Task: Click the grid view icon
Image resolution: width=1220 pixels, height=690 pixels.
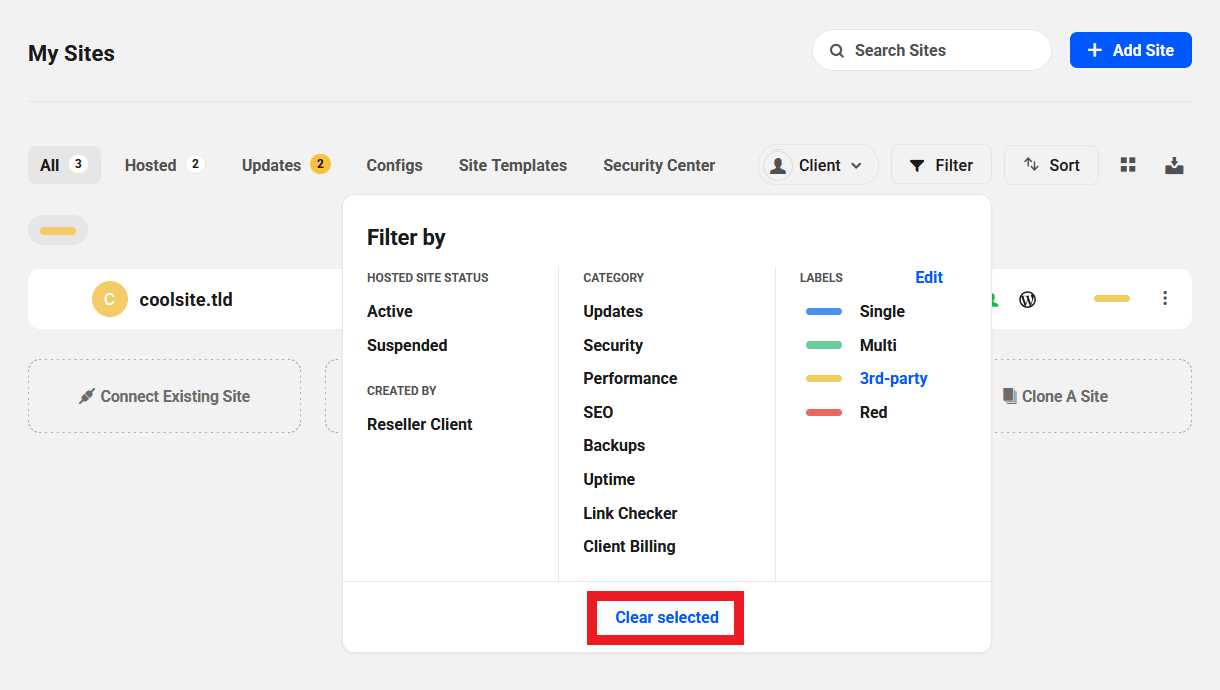Action: tap(1128, 165)
